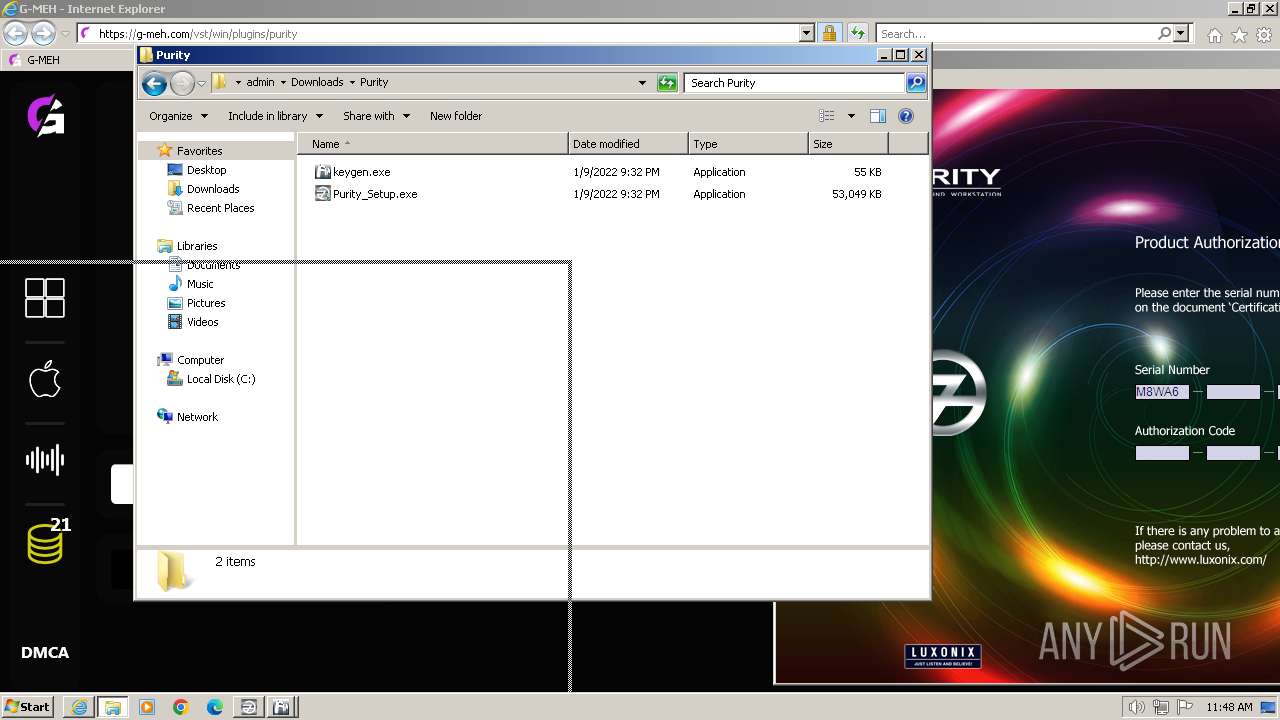Viewport: 1280px width, 720px height.
Task: Open IE address bar dropdown arrow
Action: 806,33
